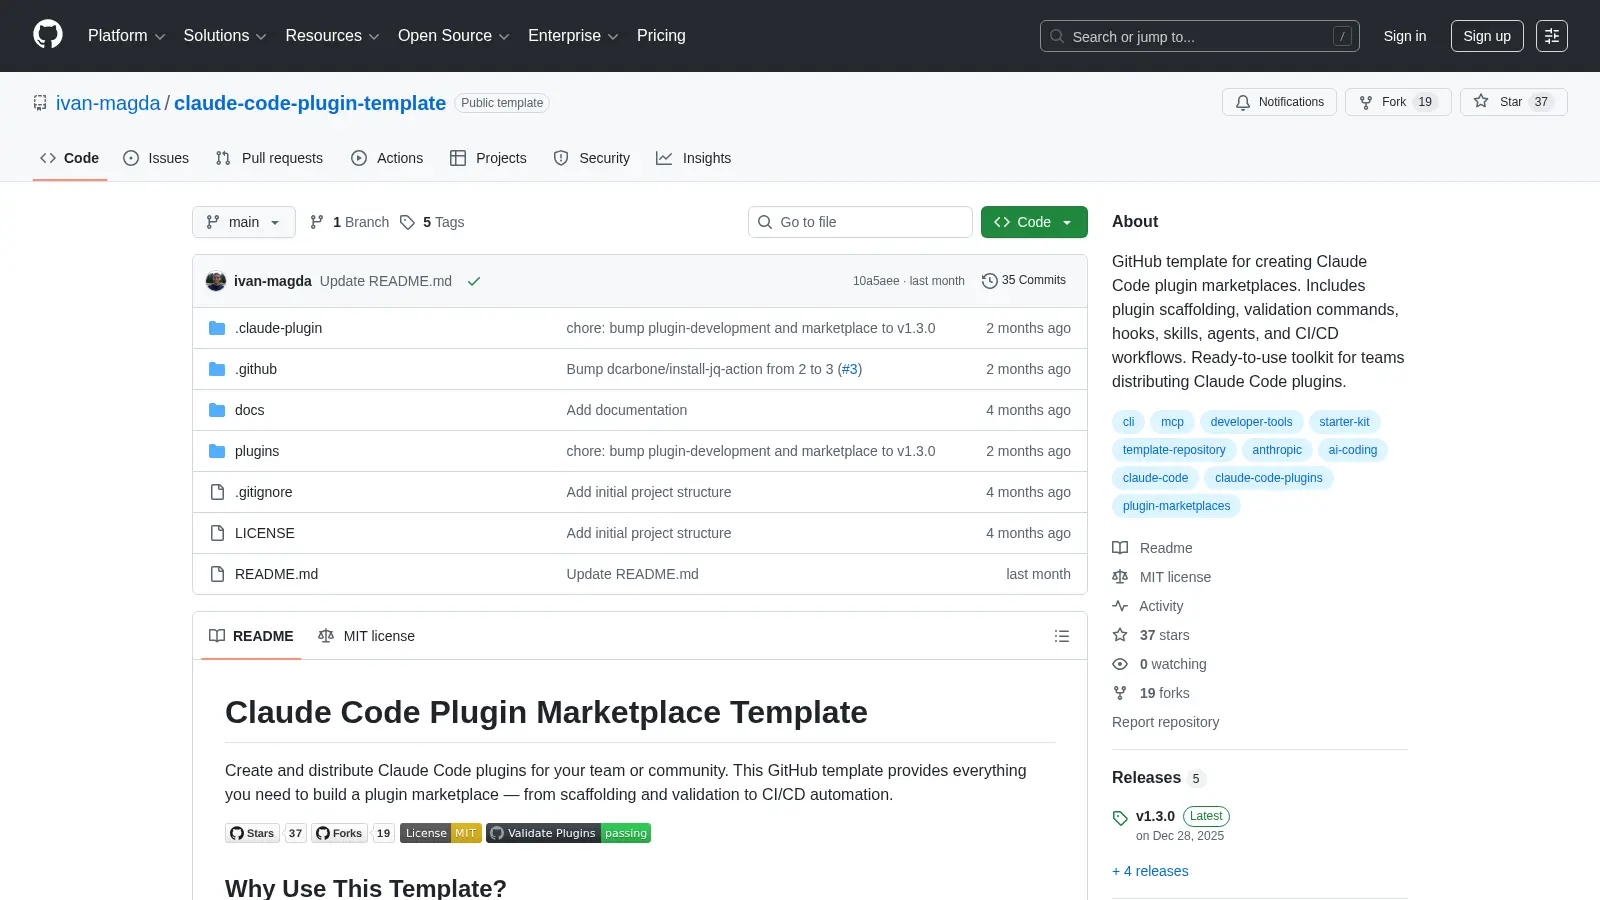Open the README outline icon
1600x900 pixels.
tap(1062, 636)
